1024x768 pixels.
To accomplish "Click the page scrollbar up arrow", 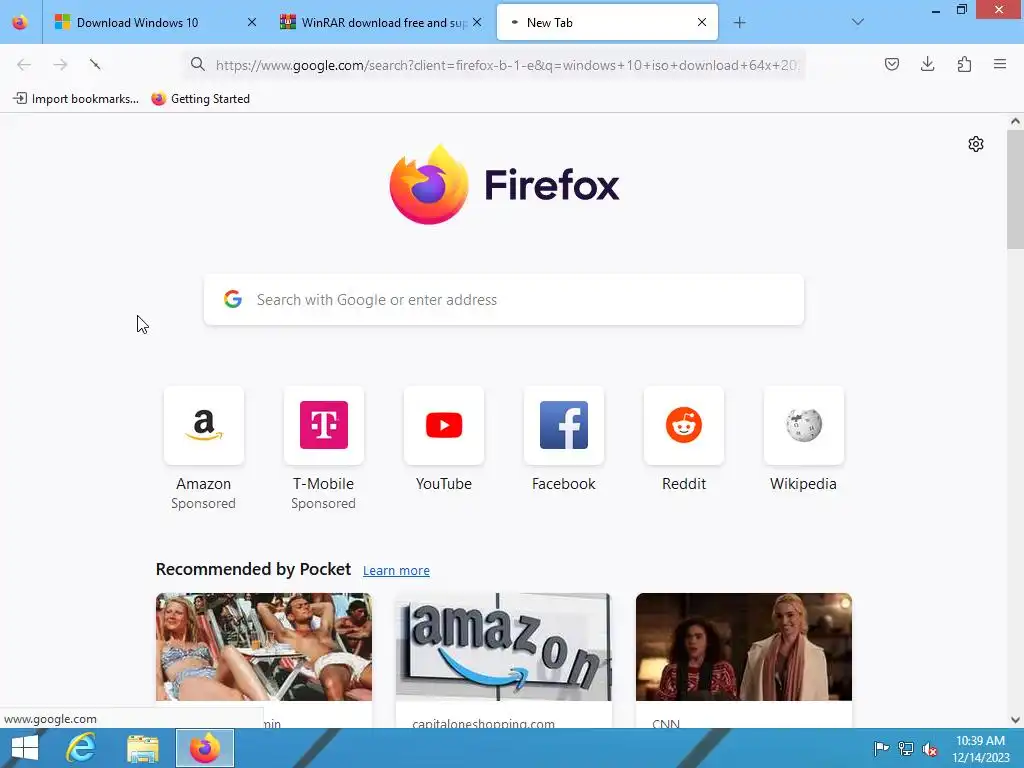I will coord(1015,121).
